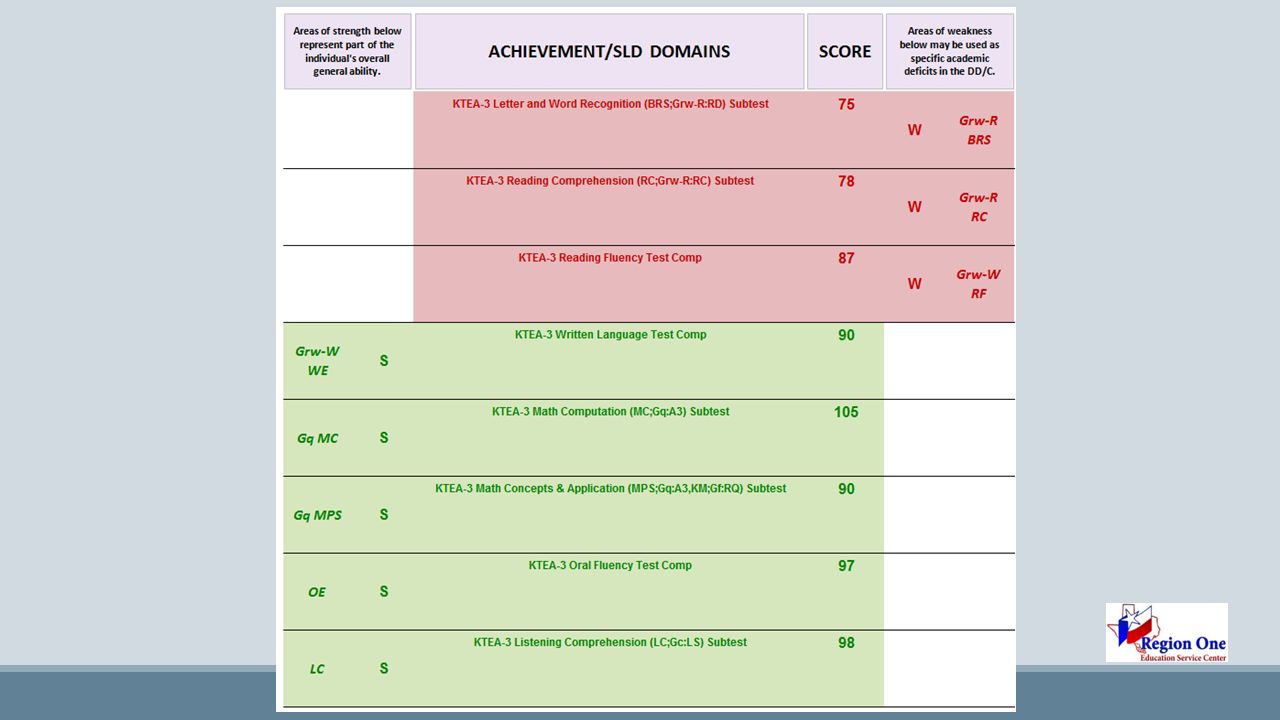1280x720 pixels.
Task: Click KTEA-3 Math Computation subtest
Action: [x=610, y=412]
